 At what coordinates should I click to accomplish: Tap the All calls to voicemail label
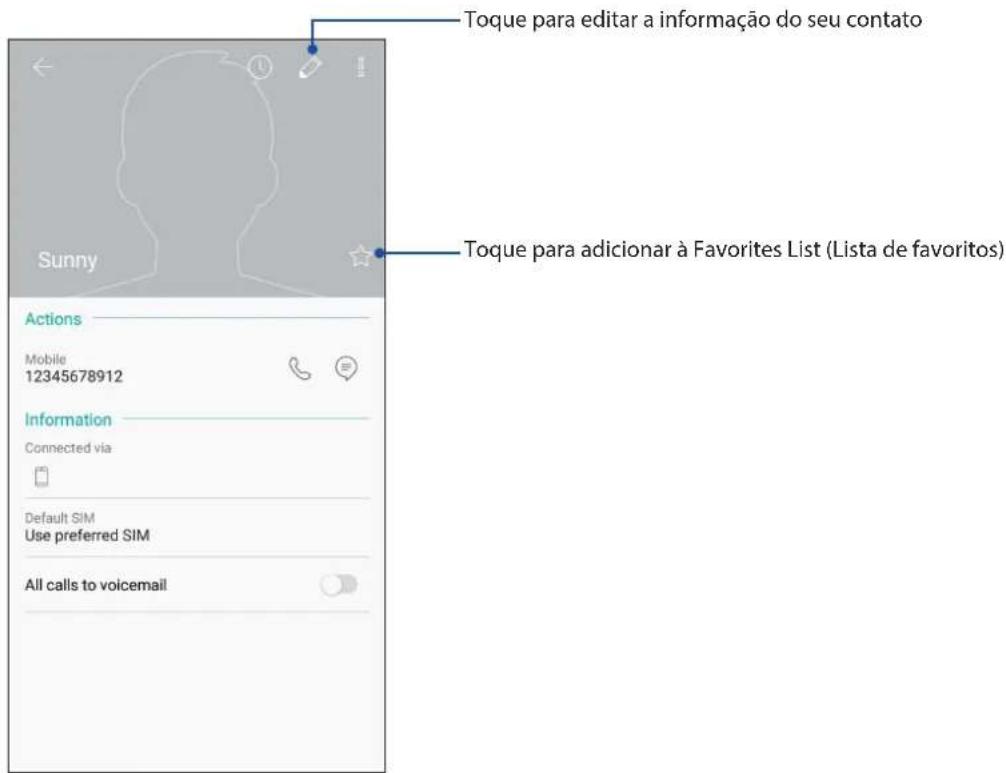click(96, 585)
